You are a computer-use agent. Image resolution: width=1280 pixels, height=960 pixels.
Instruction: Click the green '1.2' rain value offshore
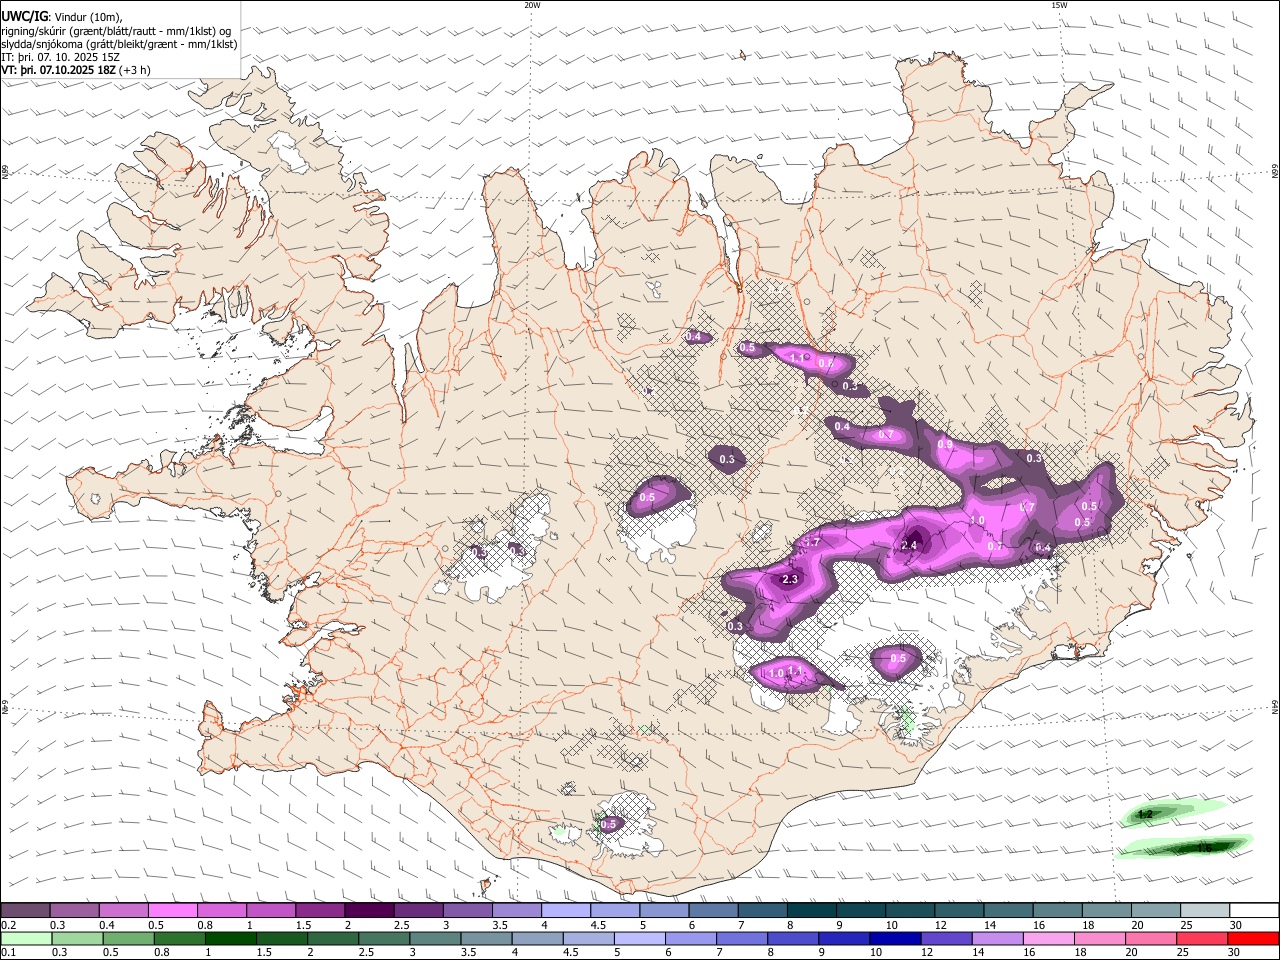tap(1146, 815)
